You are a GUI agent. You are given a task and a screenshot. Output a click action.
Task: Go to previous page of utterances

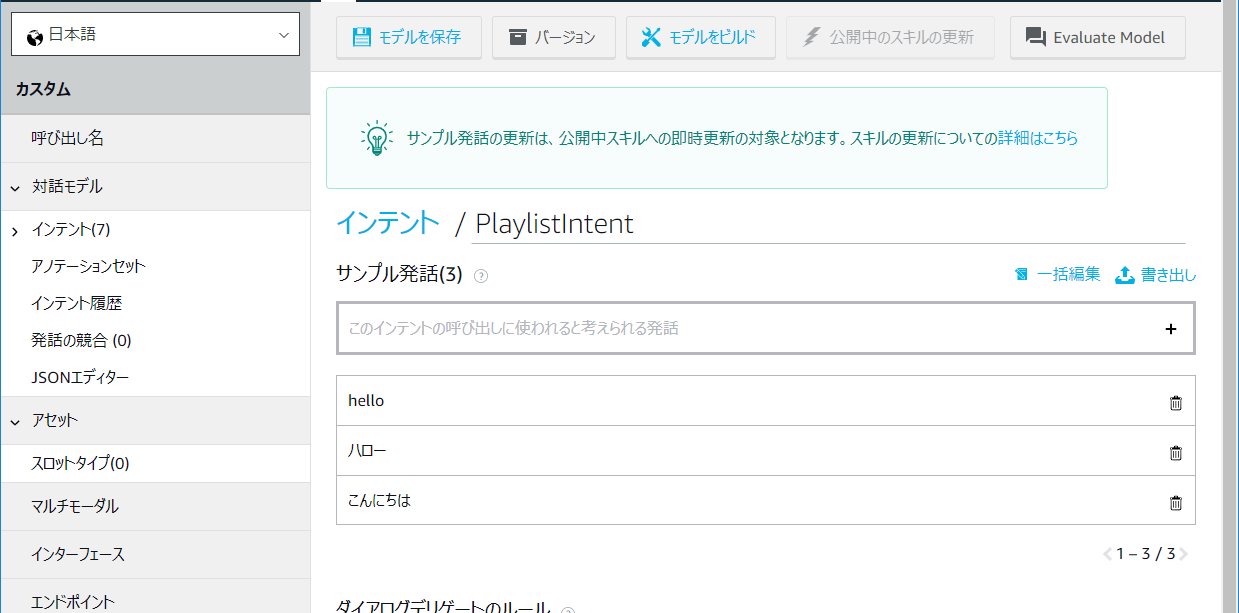coord(1107,553)
